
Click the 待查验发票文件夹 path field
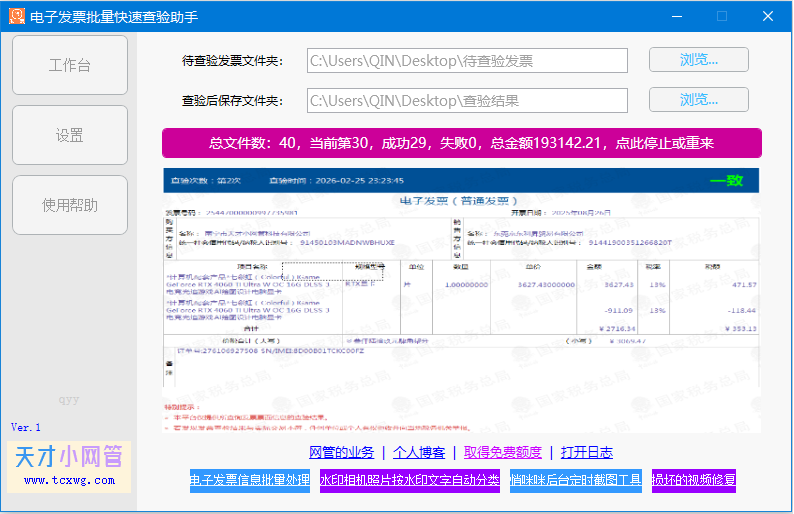[x=467, y=61]
